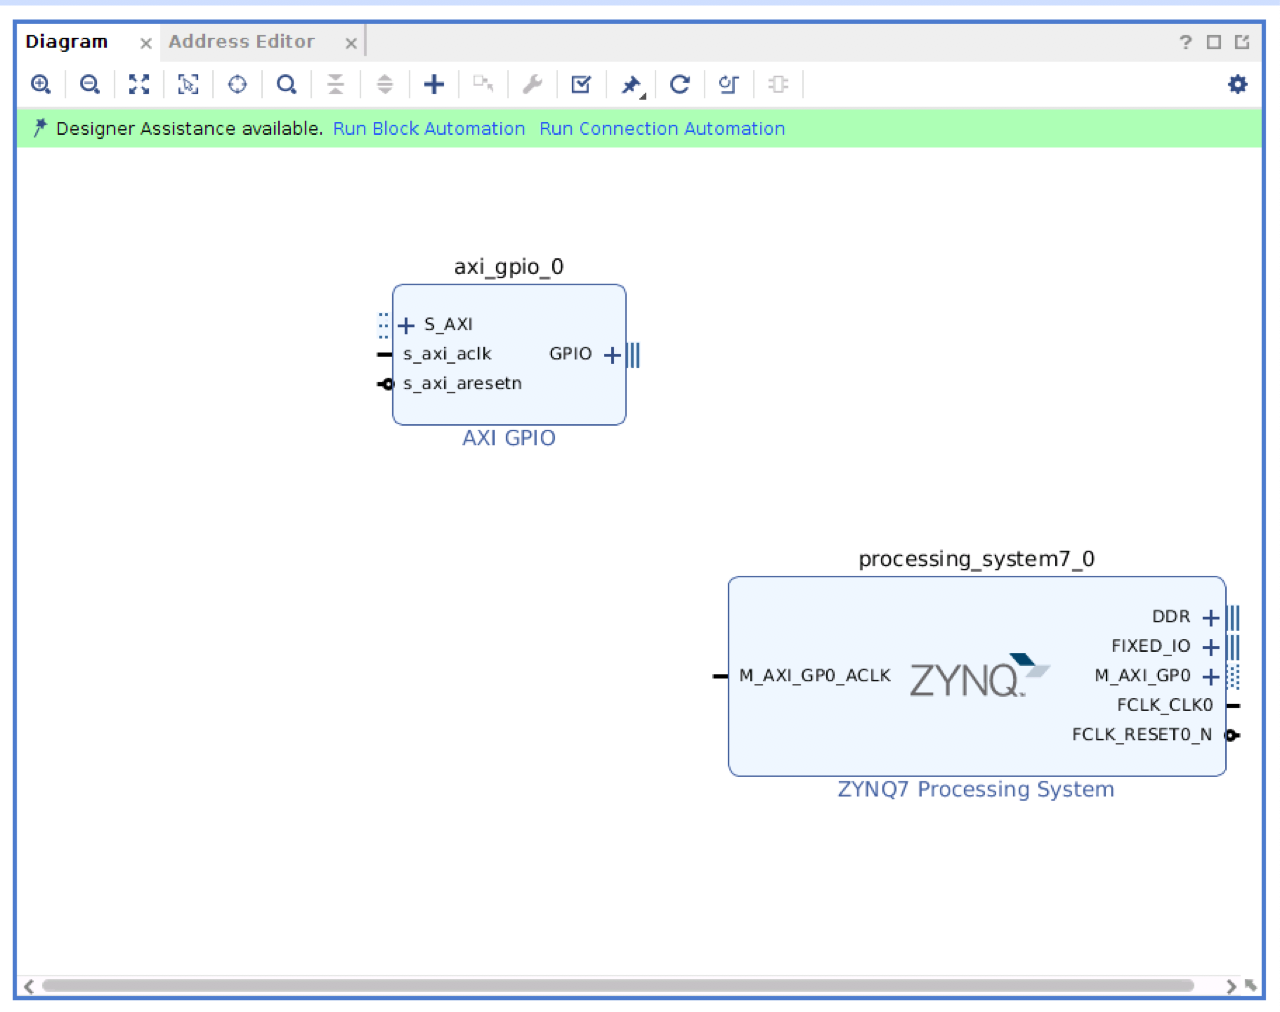Open the Search magnifier in toolbar
Image resolution: width=1280 pixels, height=1012 pixels.
click(287, 84)
